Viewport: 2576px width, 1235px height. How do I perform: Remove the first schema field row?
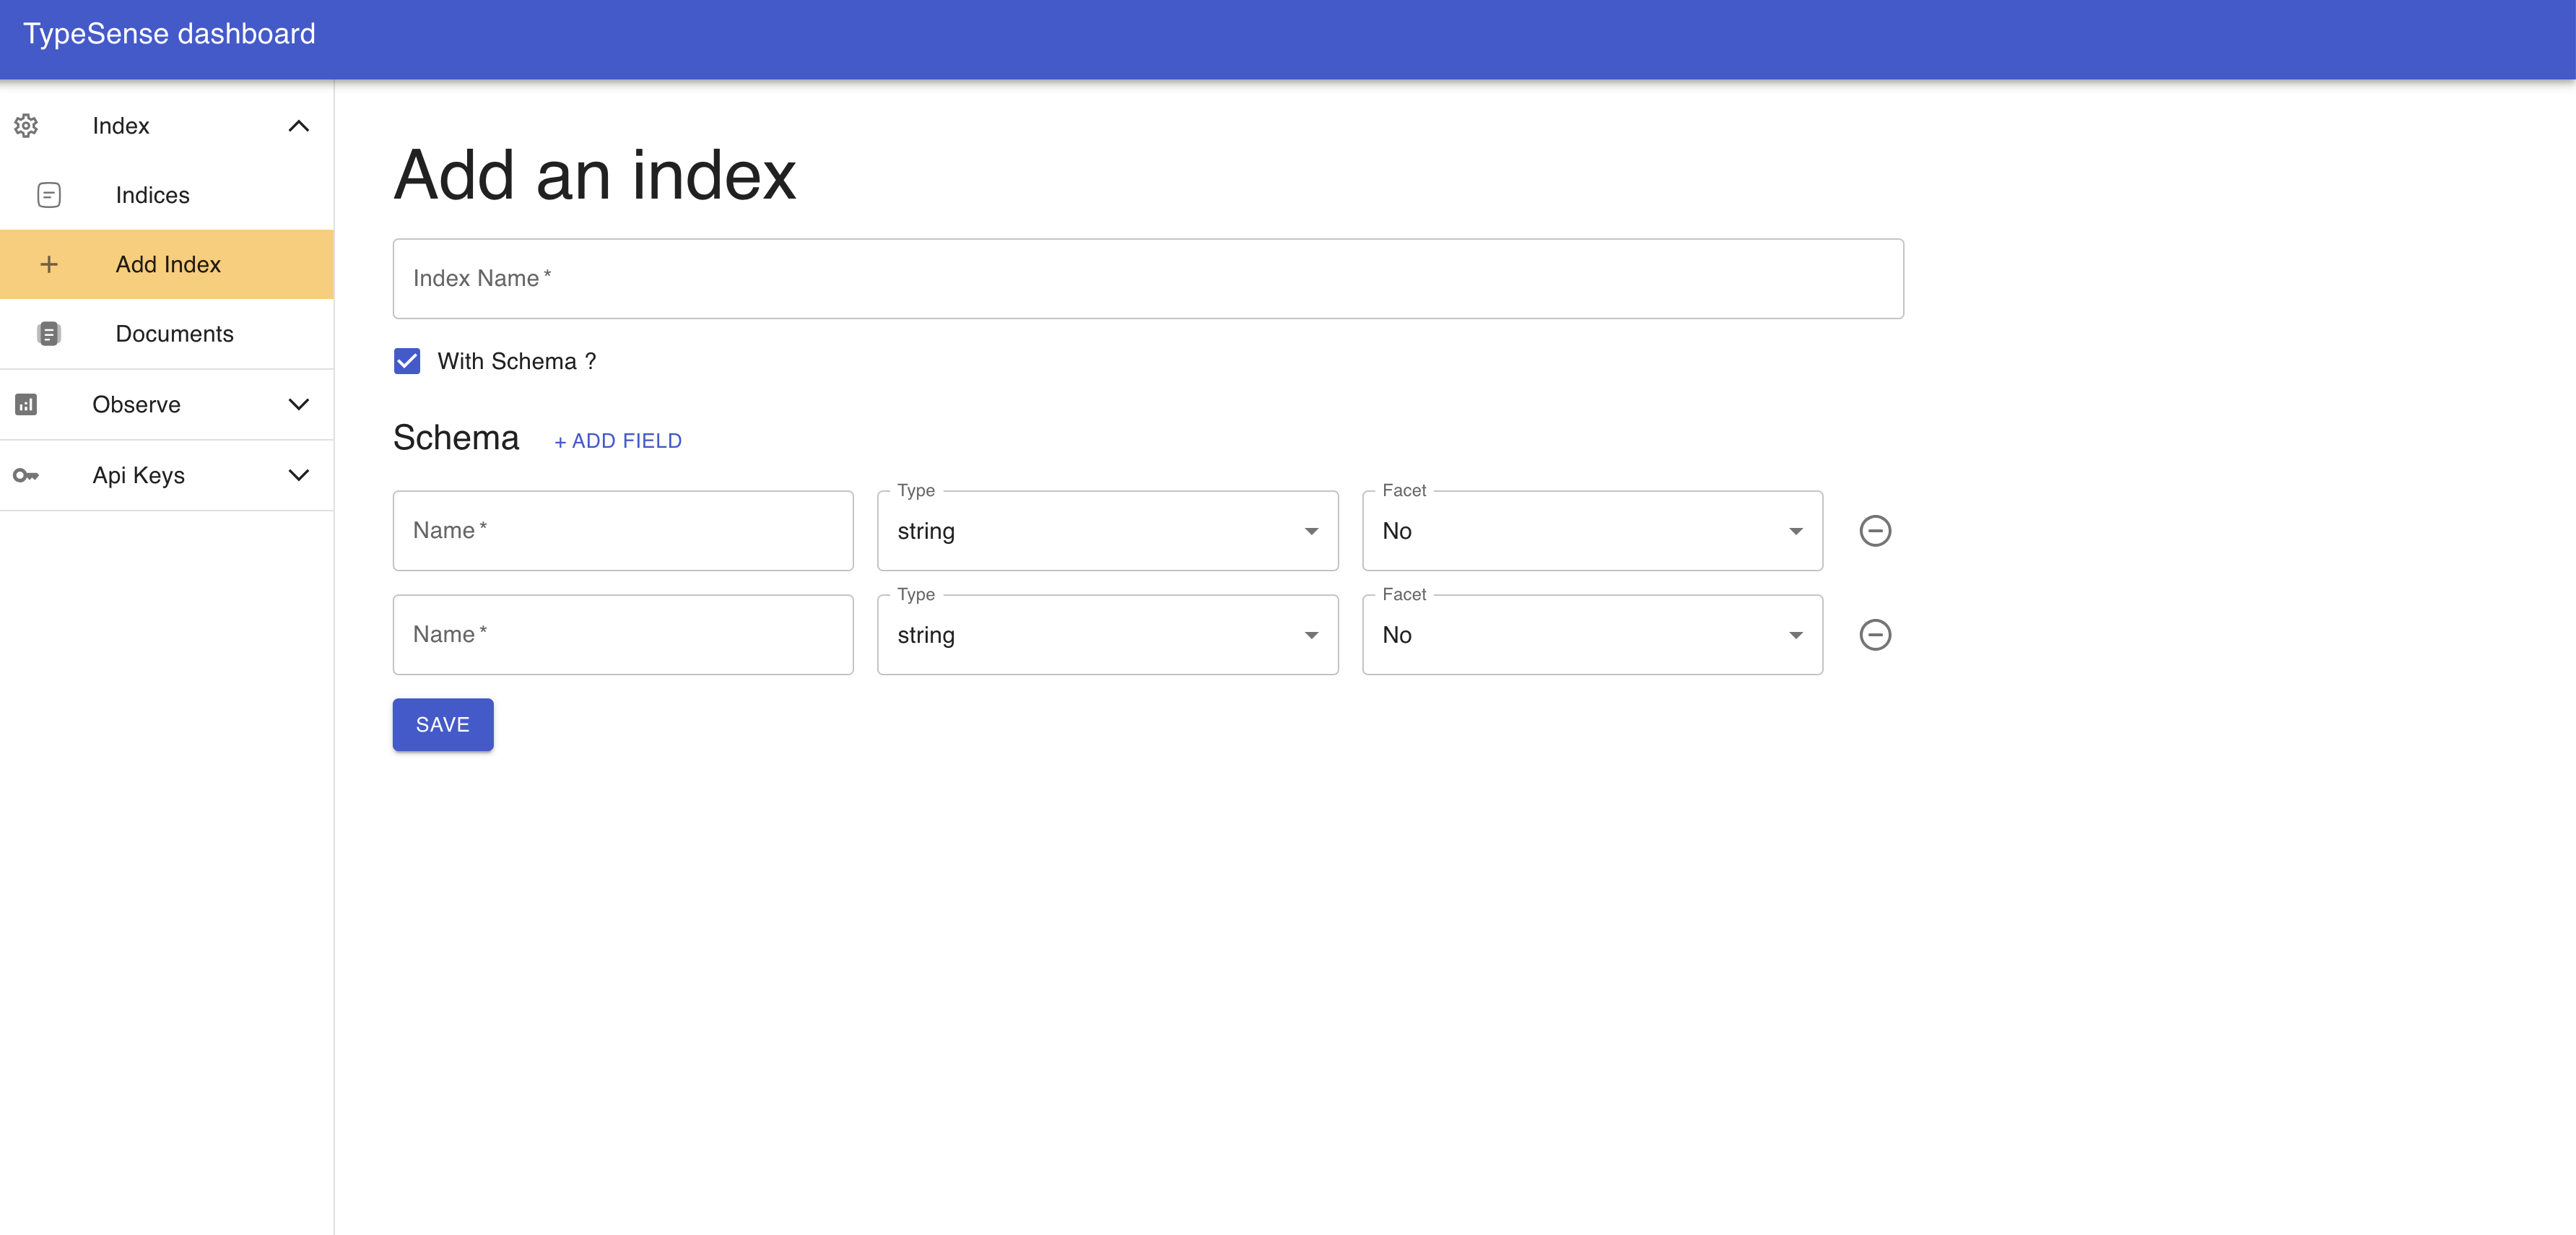(x=1874, y=531)
